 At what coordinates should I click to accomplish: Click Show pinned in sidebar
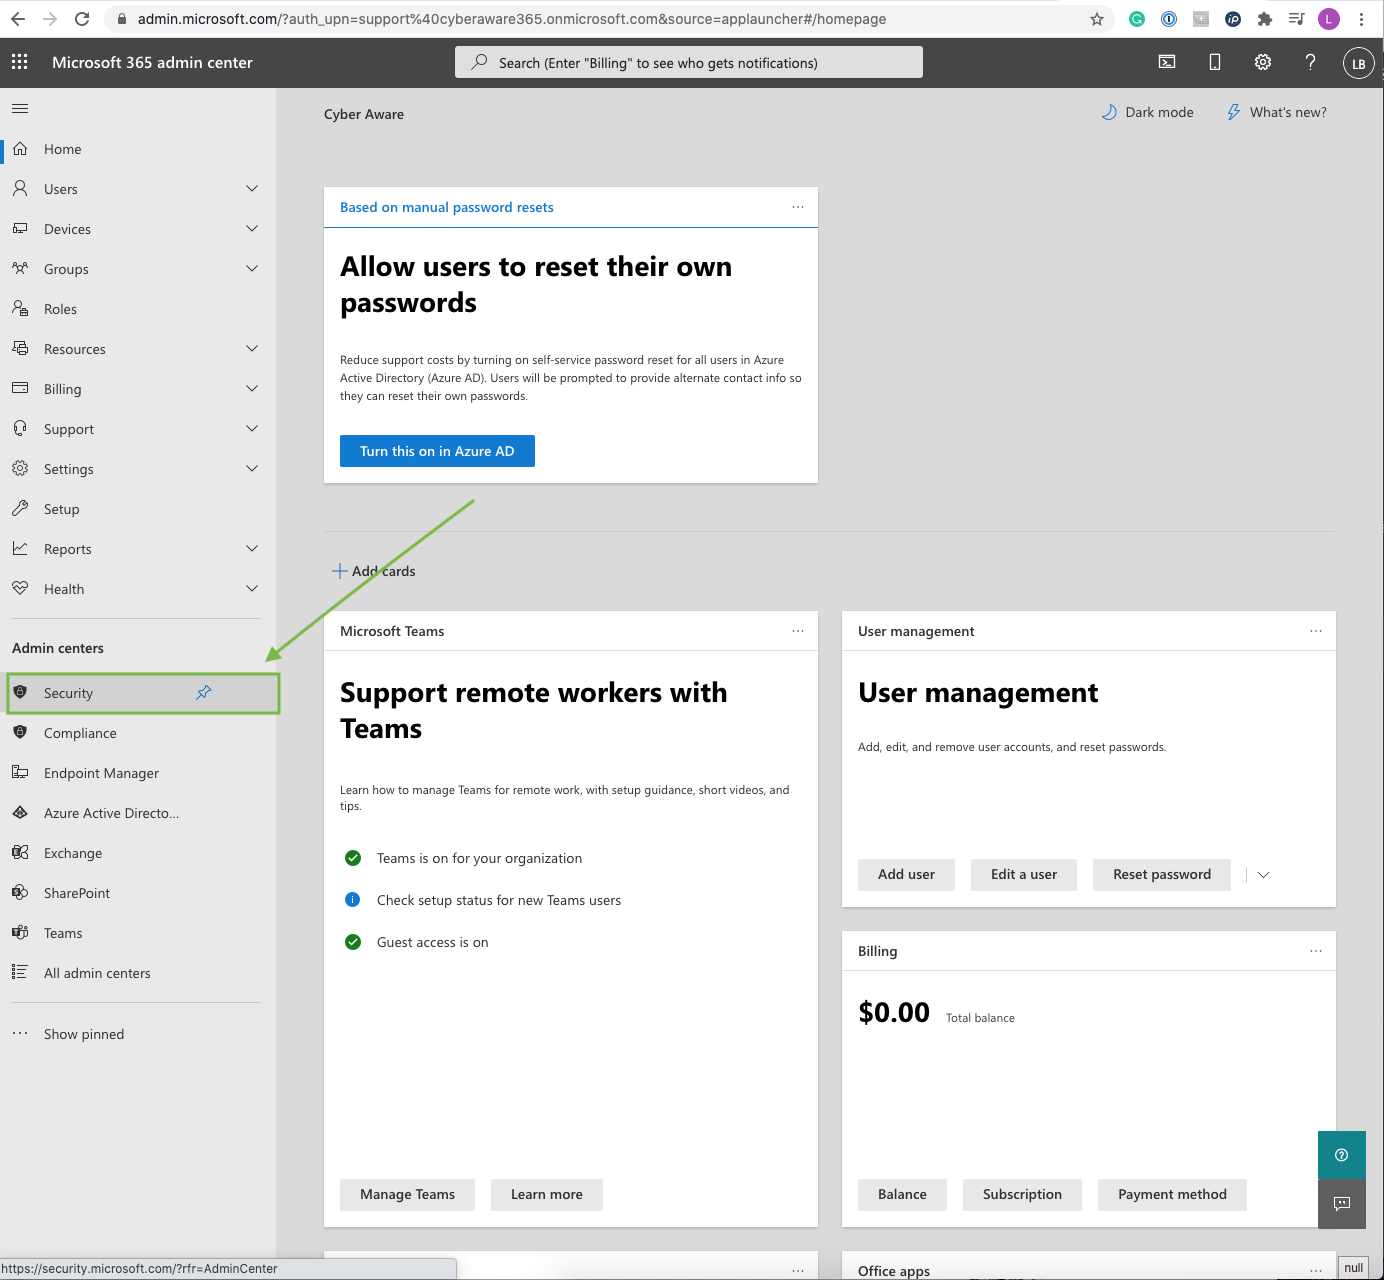pyautogui.click(x=138, y=1034)
